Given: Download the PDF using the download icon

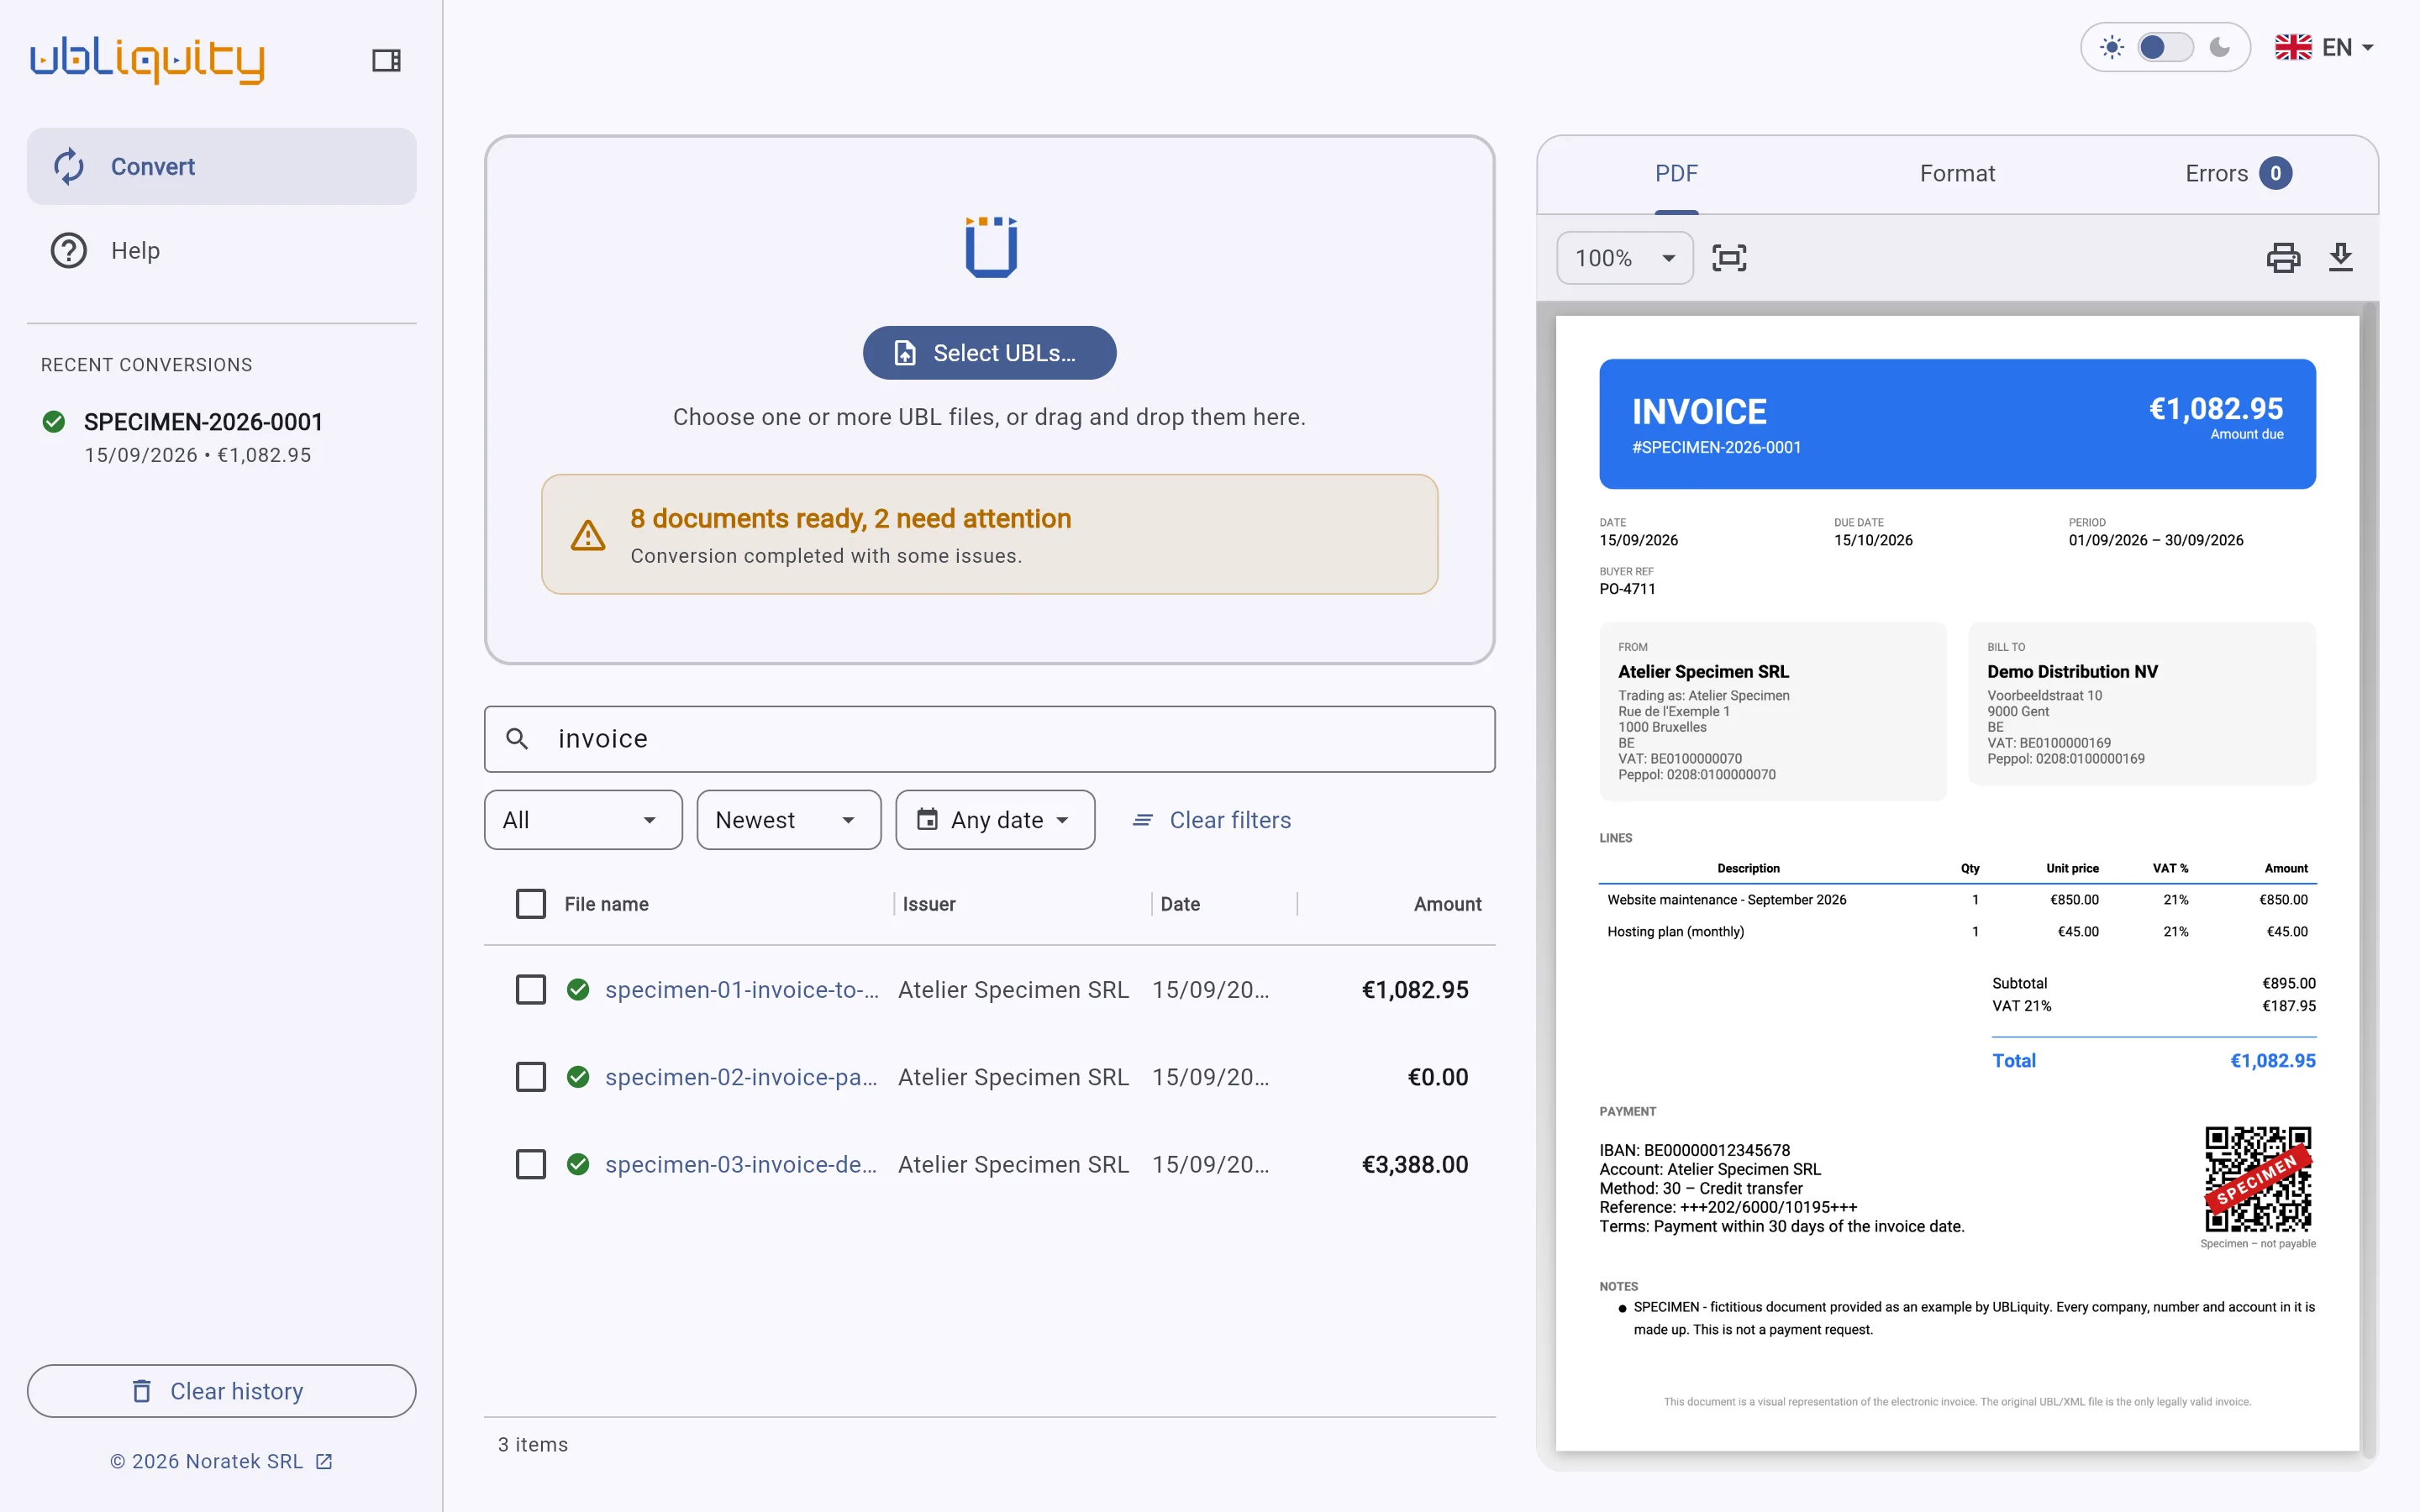Looking at the screenshot, I should pos(2341,258).
